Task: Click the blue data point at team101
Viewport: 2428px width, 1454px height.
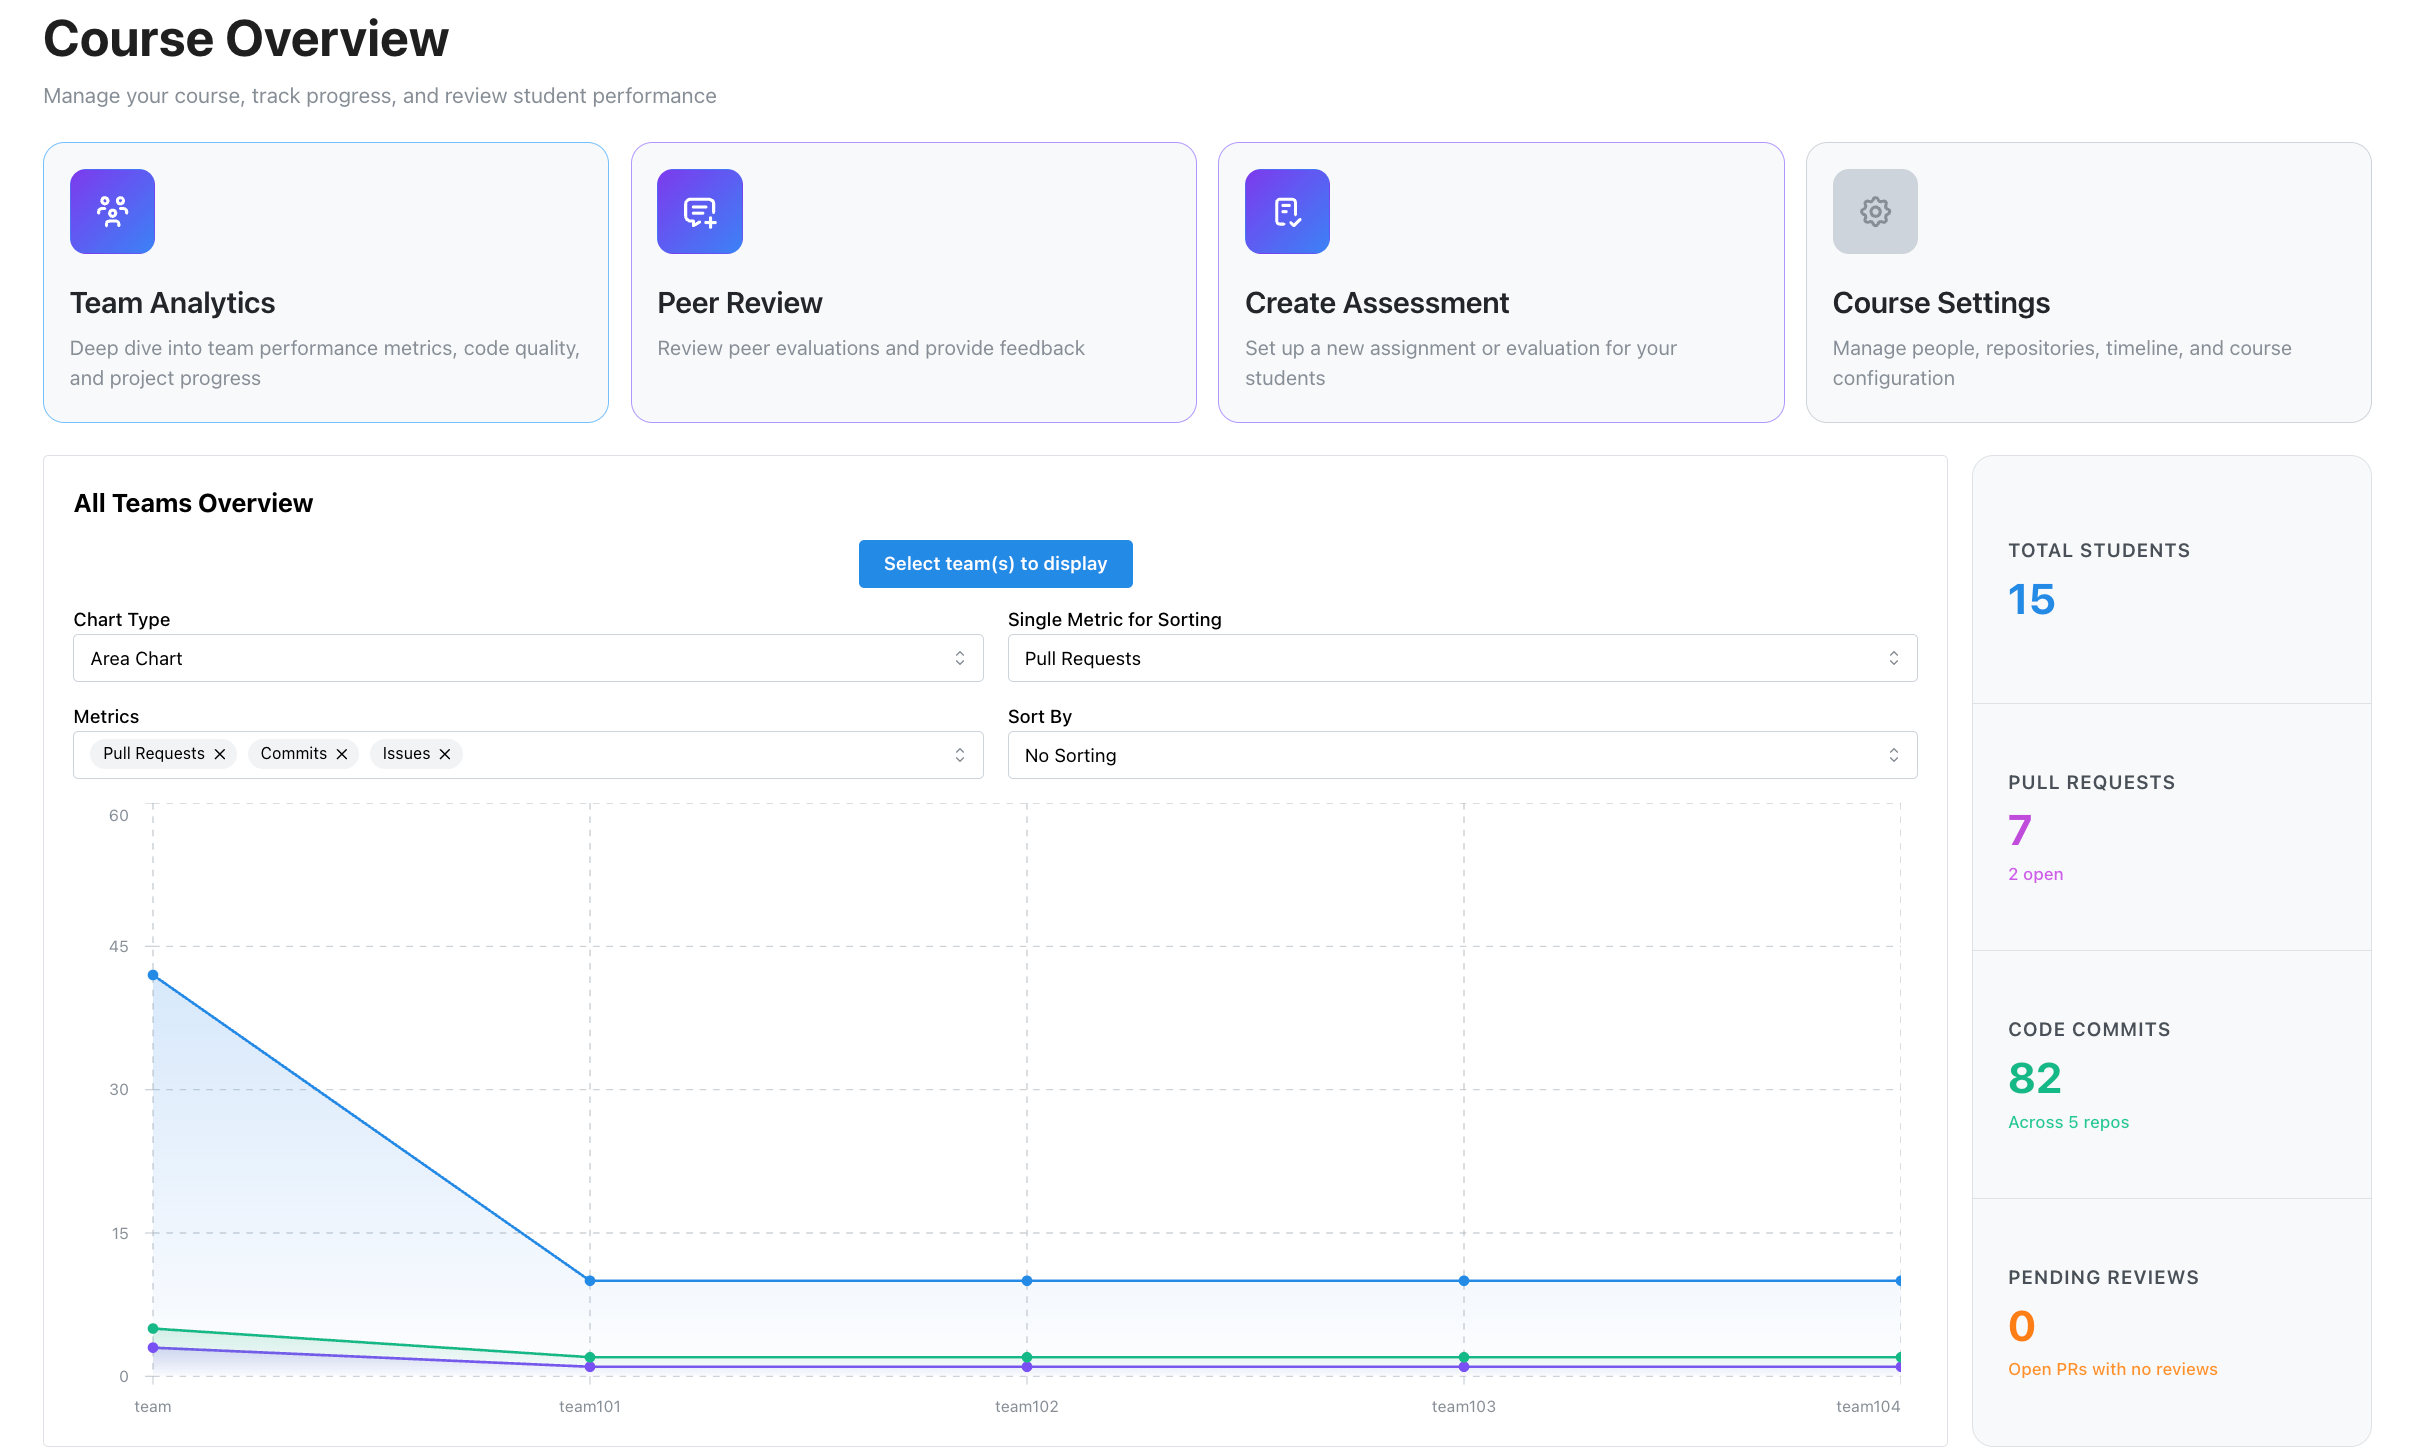Action: [590, 1280]
